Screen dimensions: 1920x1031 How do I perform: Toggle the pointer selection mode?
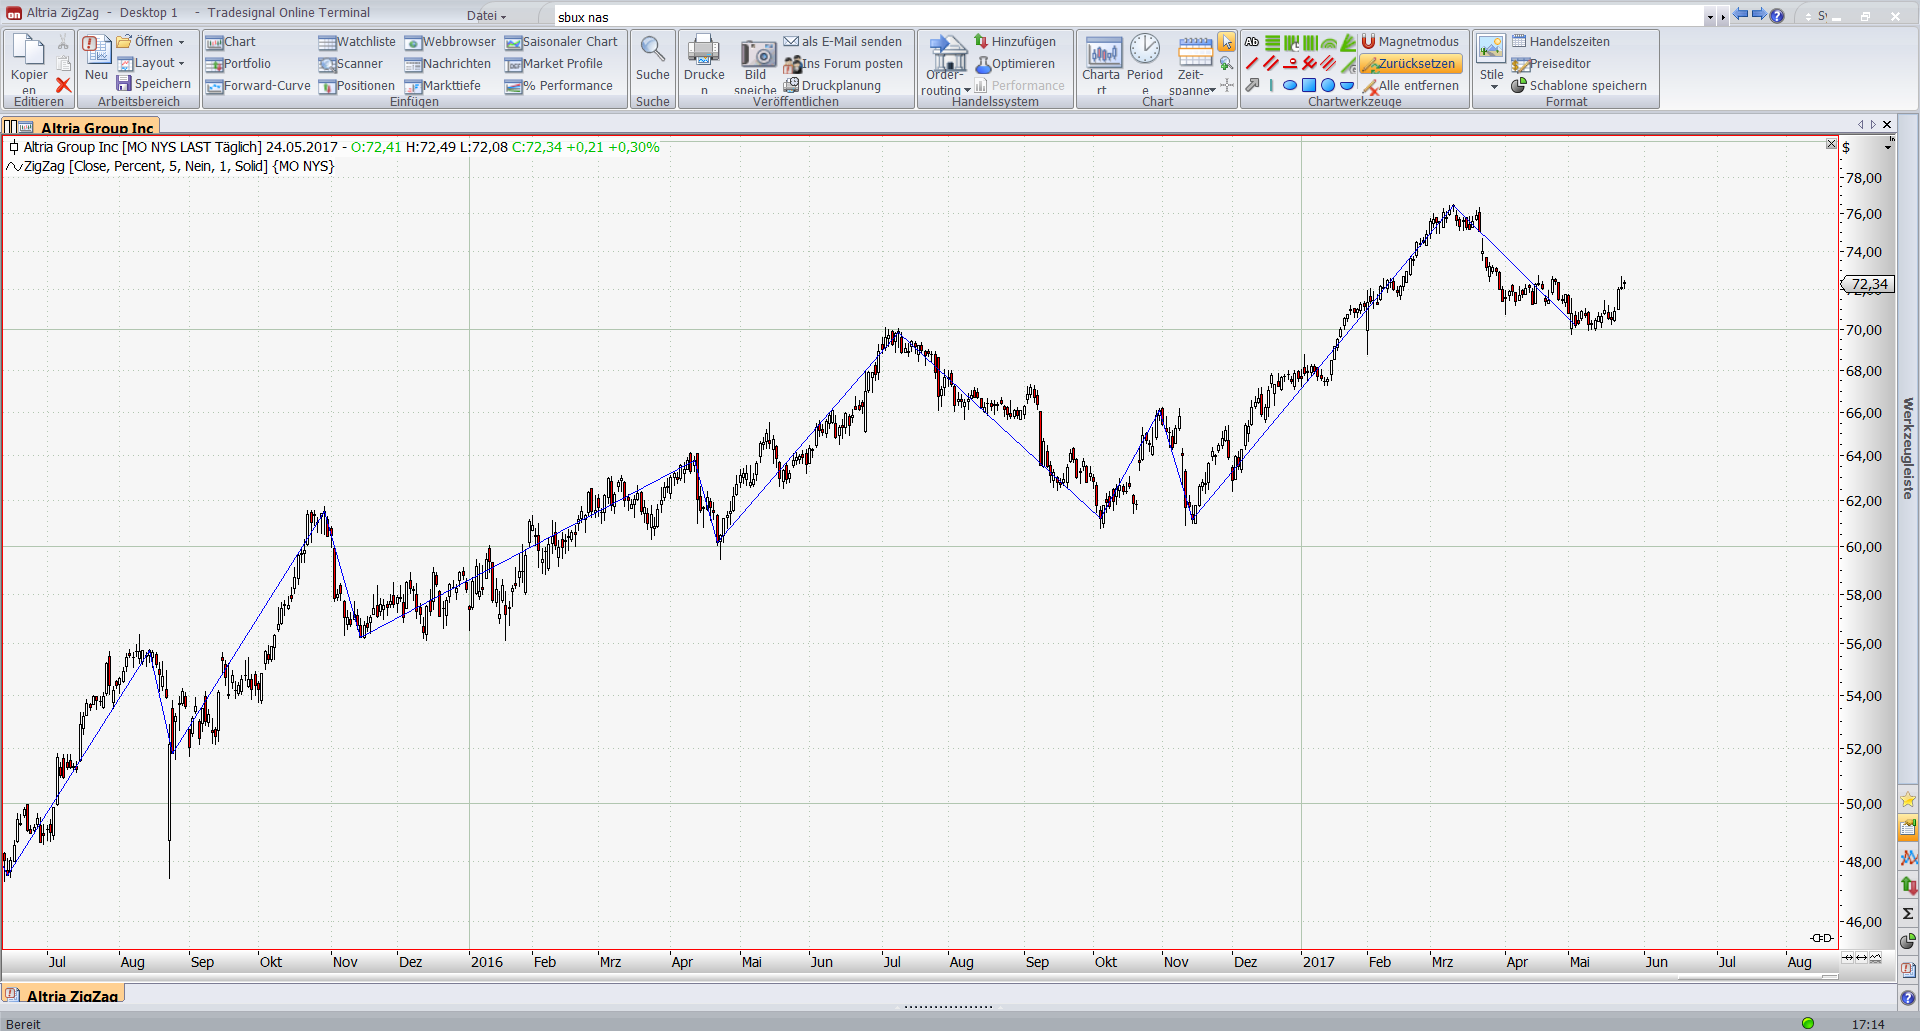(1226, 42)
